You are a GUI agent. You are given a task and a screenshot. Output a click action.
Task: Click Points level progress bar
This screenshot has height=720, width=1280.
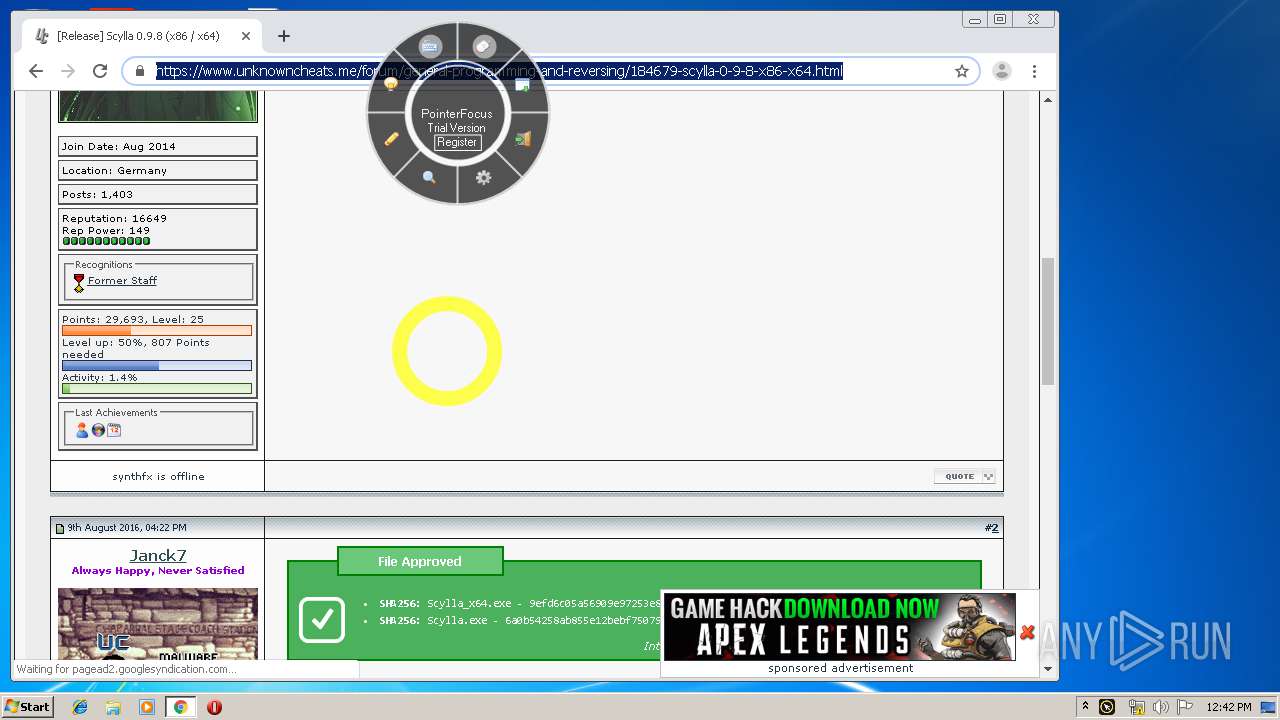(x=157, y=331)
